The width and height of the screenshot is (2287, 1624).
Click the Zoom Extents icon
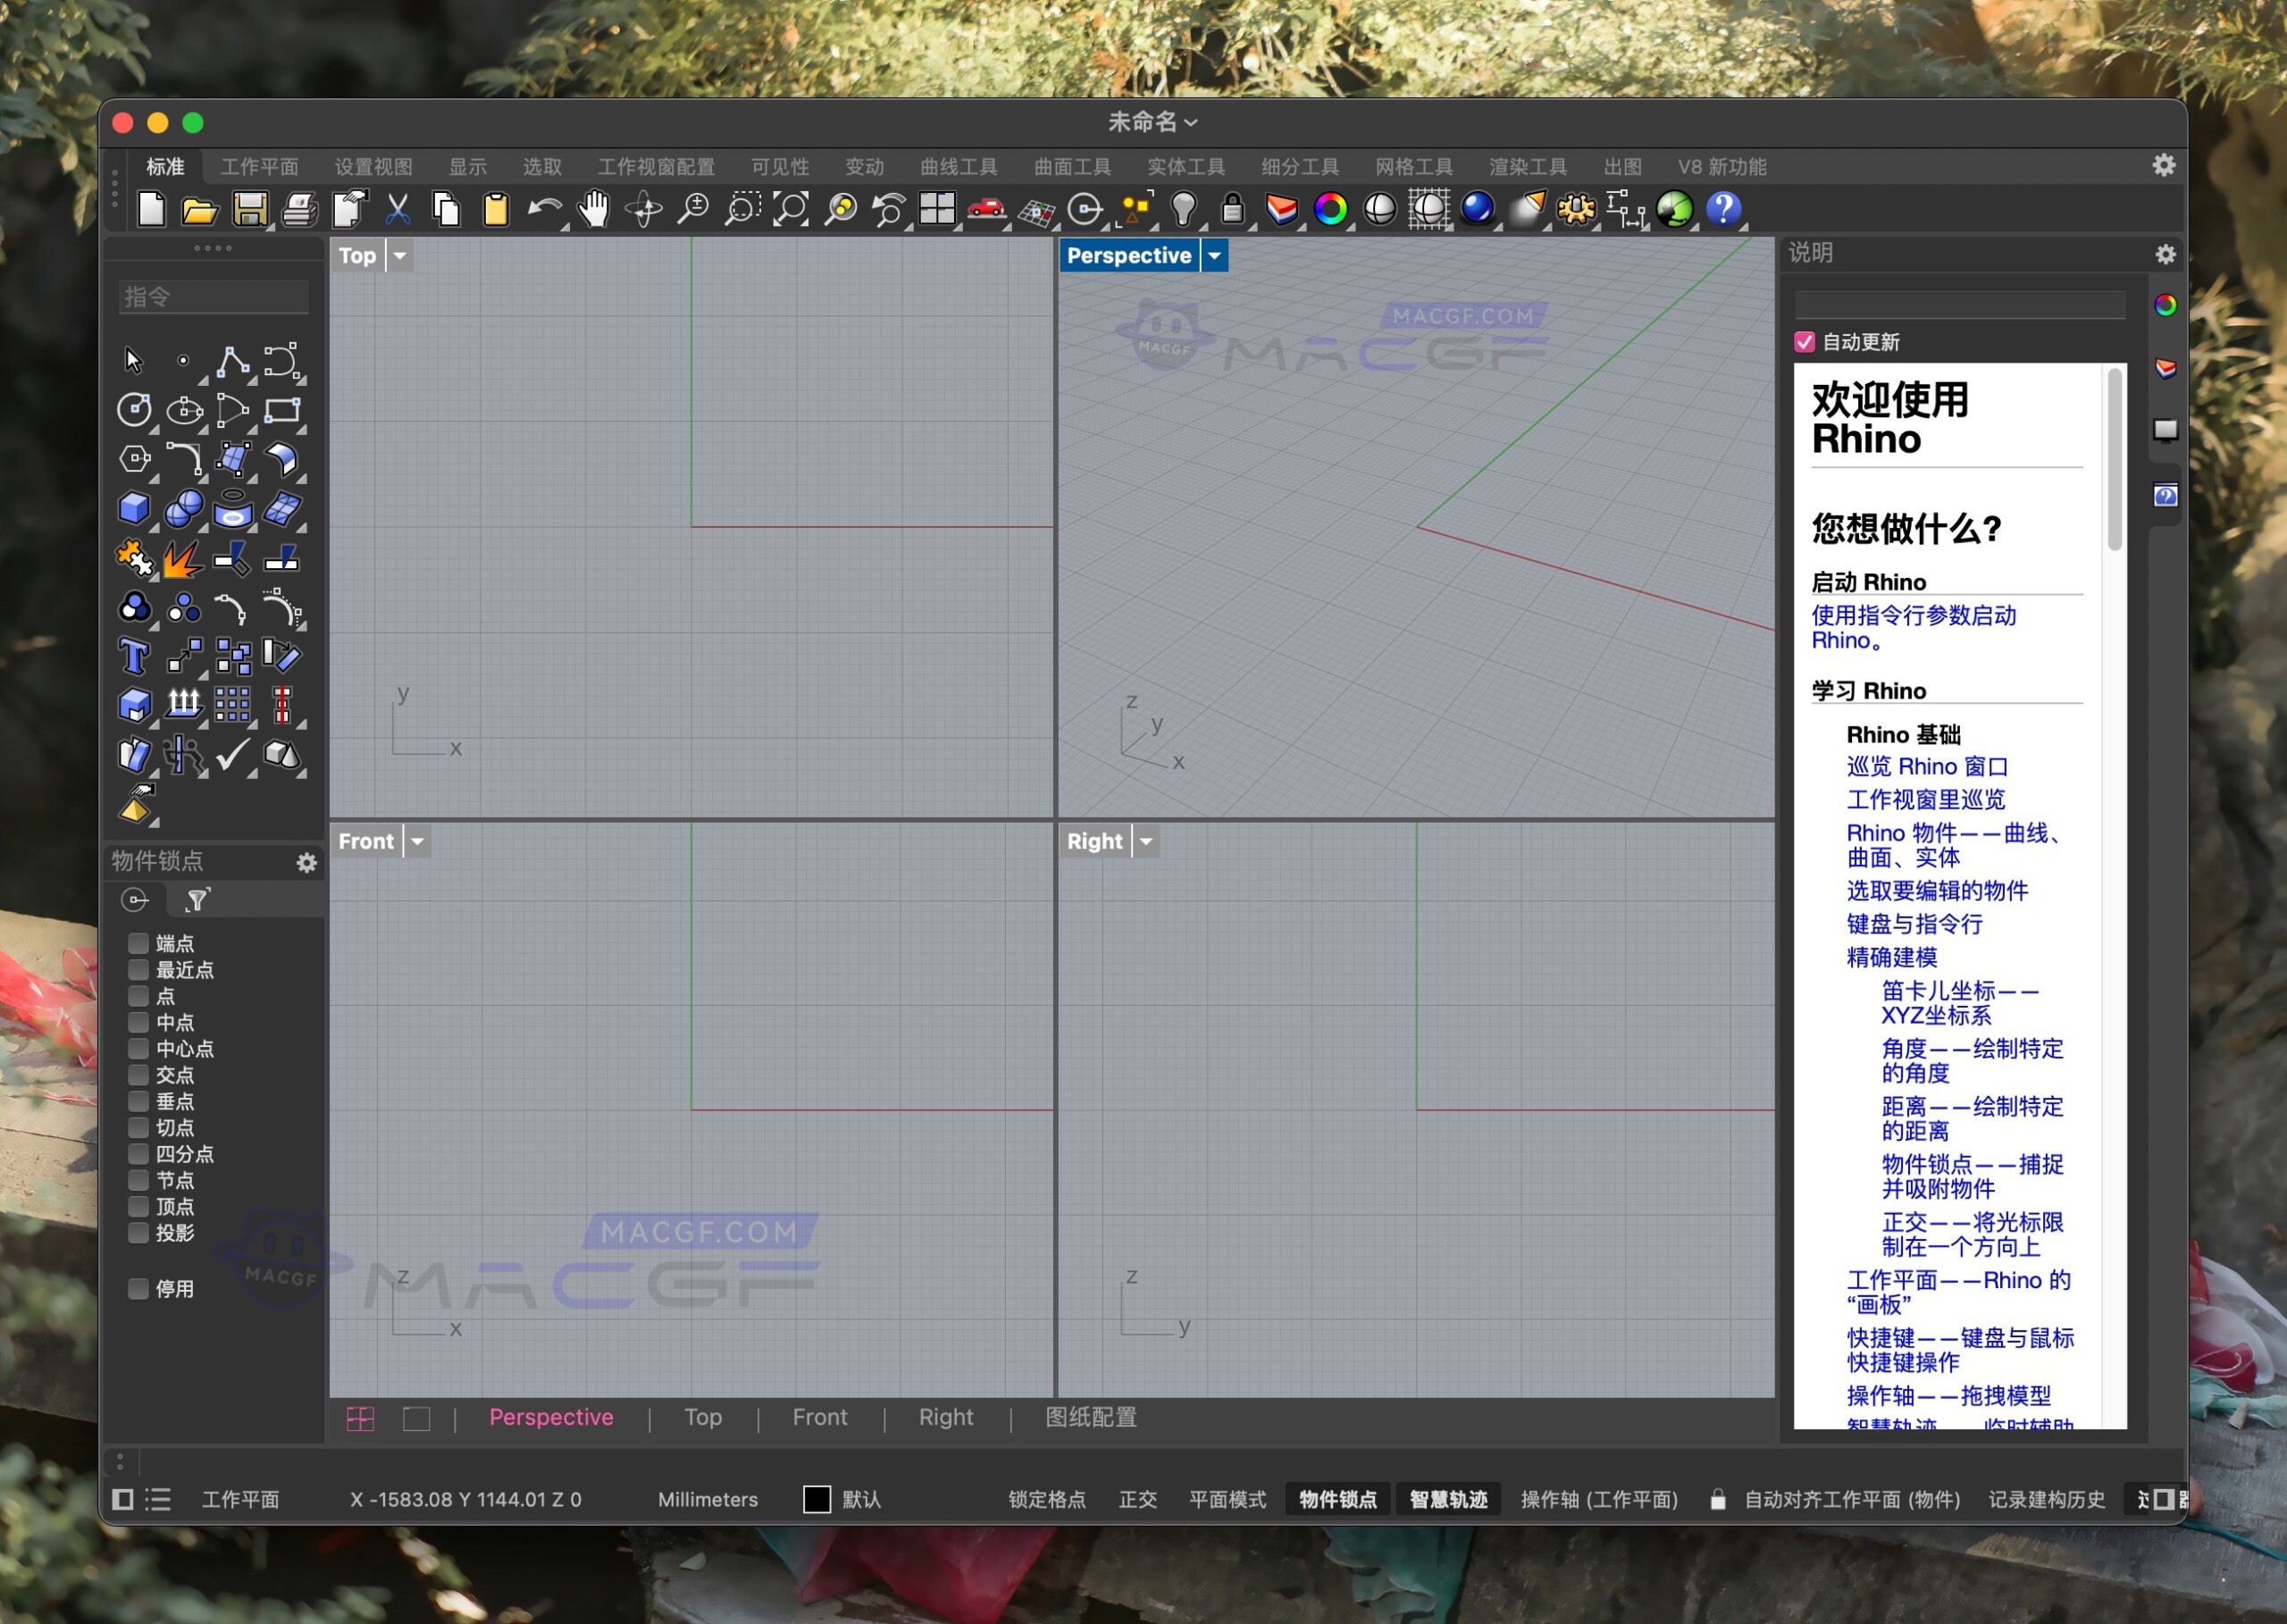791,209
